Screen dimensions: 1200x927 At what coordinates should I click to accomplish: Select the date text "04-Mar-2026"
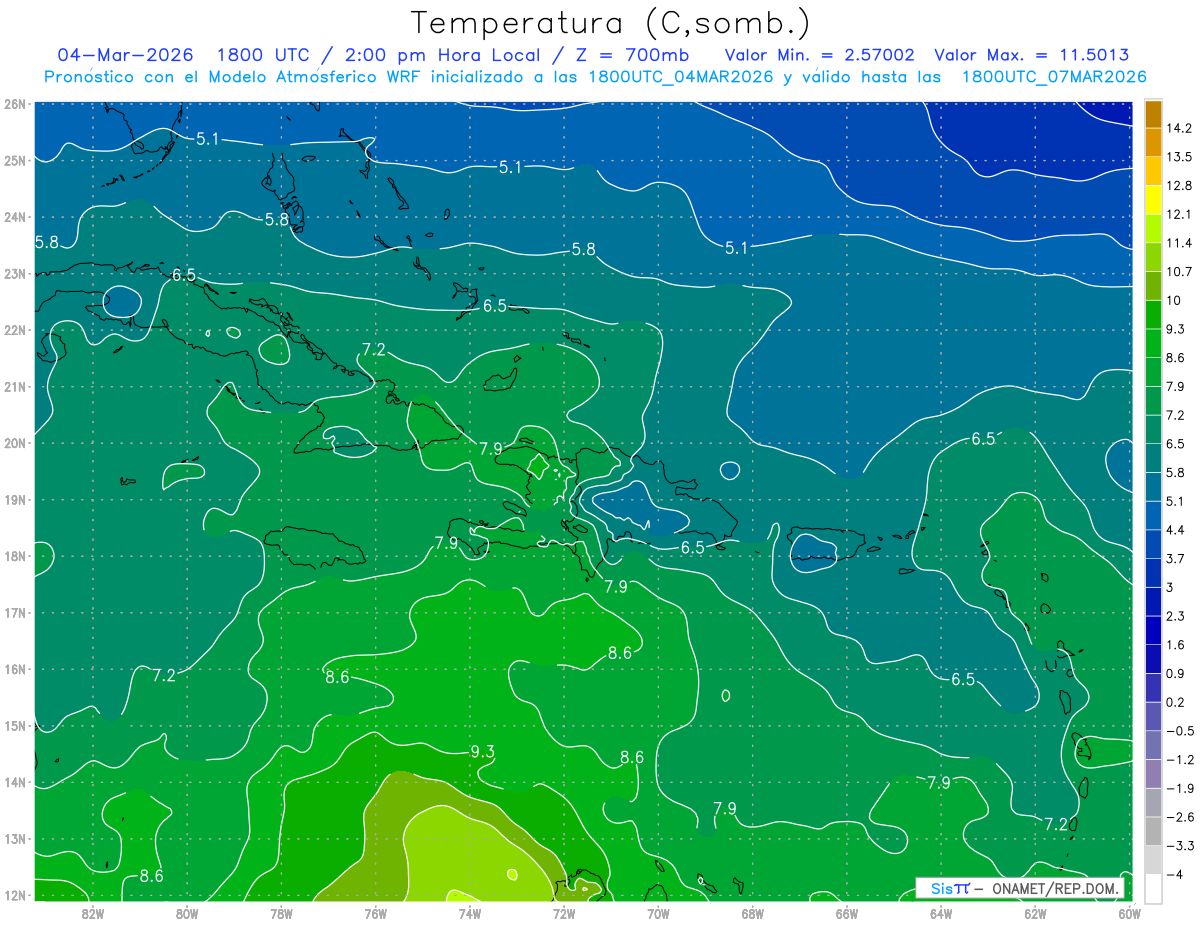(124, 55)
